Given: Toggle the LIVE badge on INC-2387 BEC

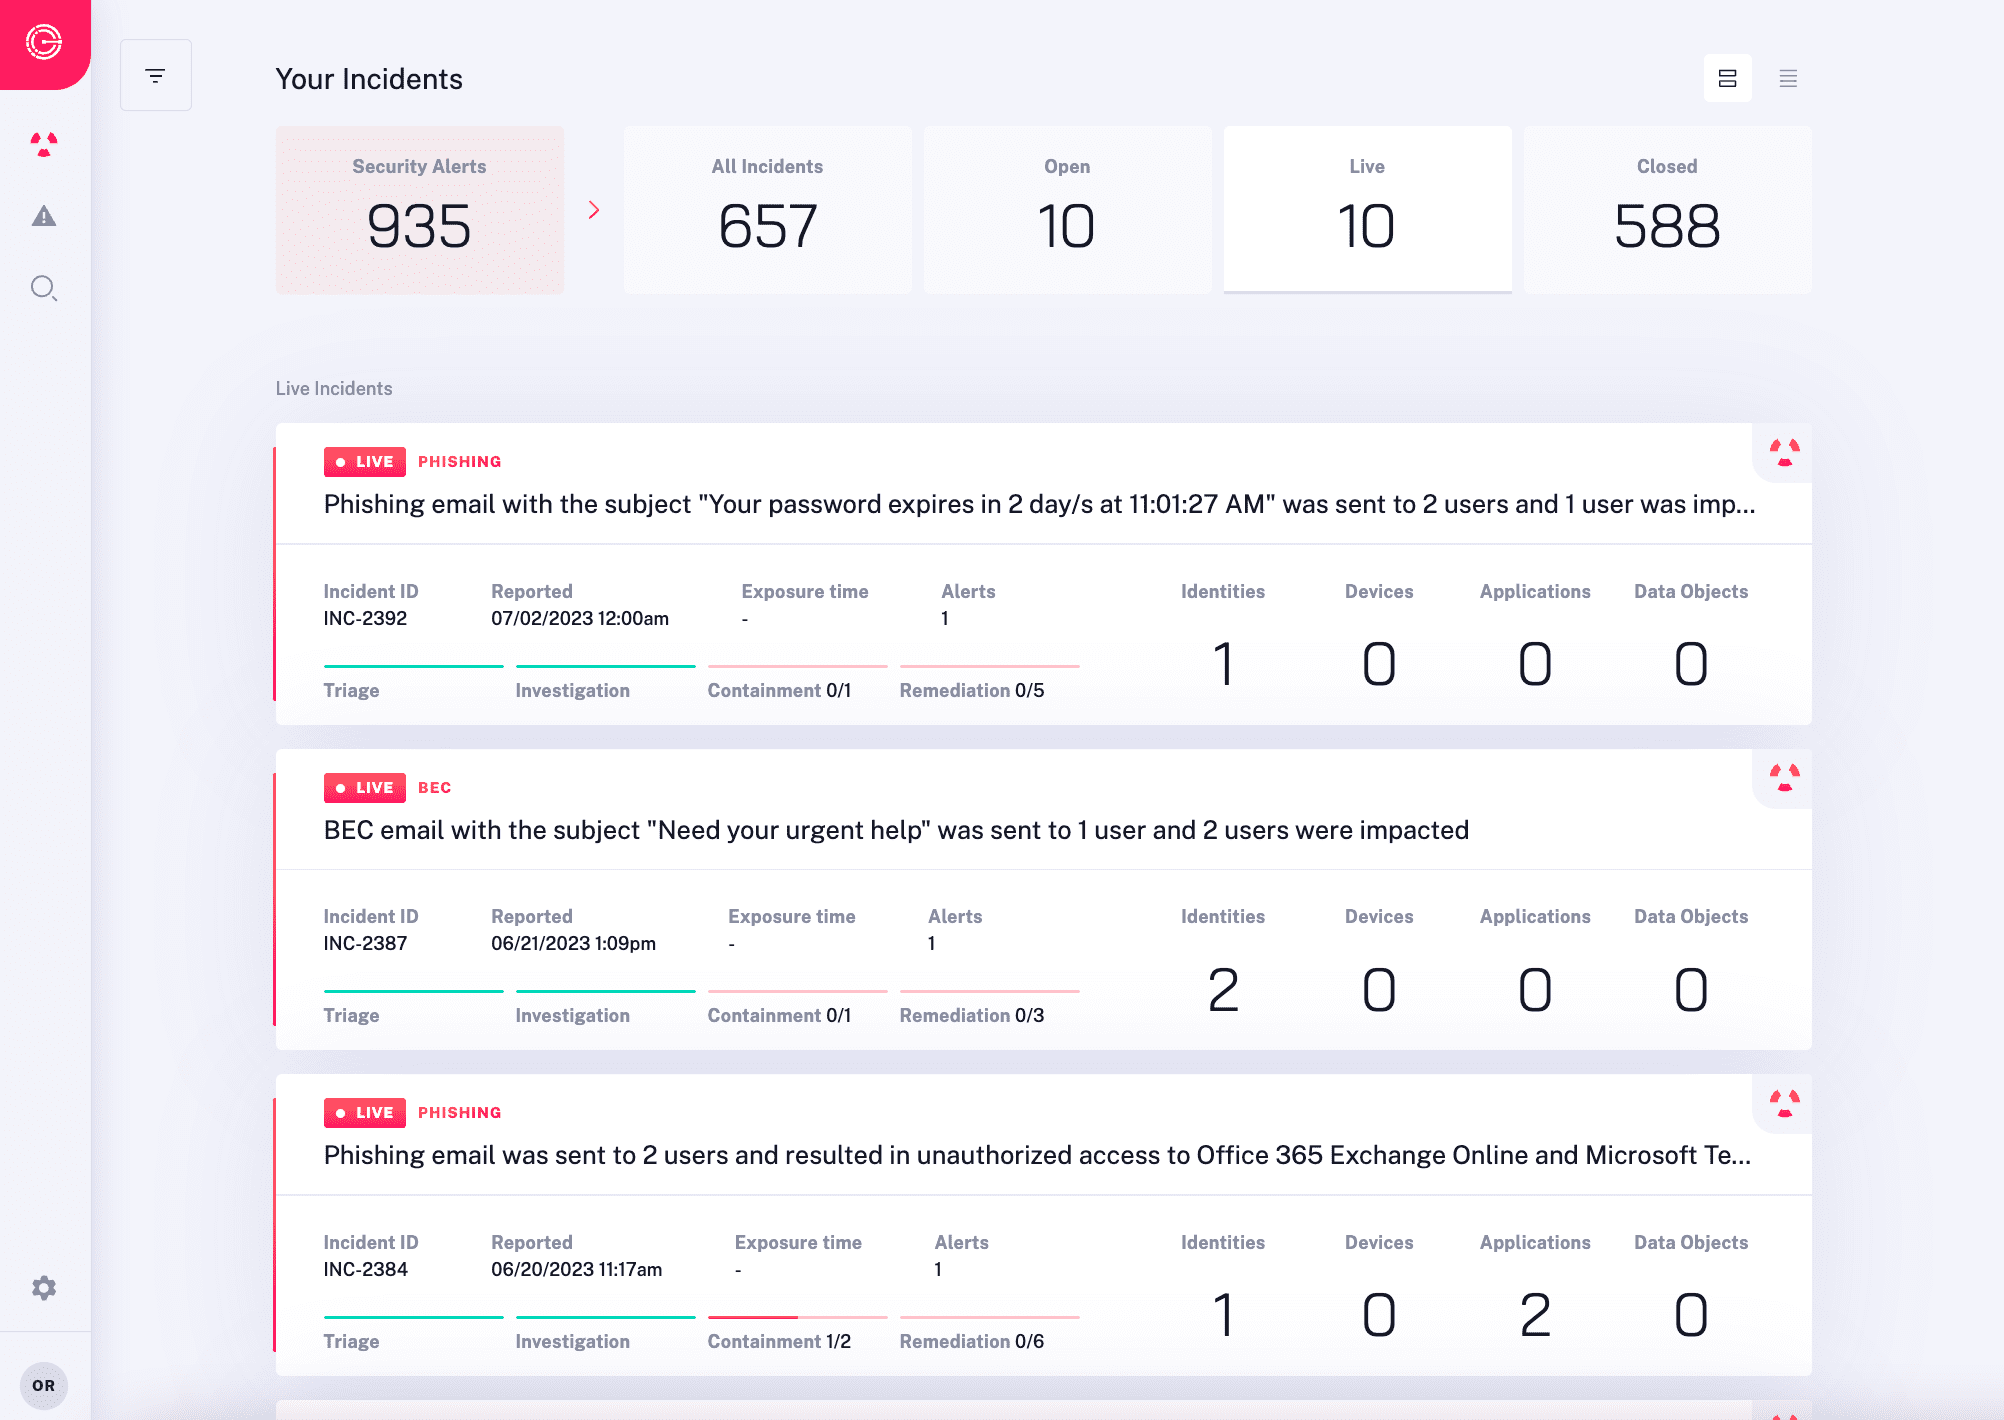Looking at the screenshot, I should tap(363, 787).
